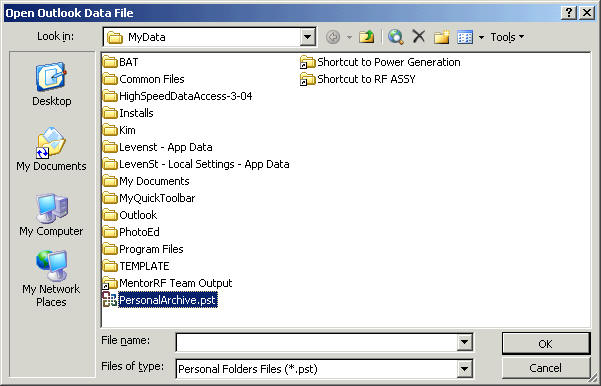Viewport: 601px width, 386px height.
Task: Expand the Files of type dropdown arrow
Action: click(x=464, y=369)
